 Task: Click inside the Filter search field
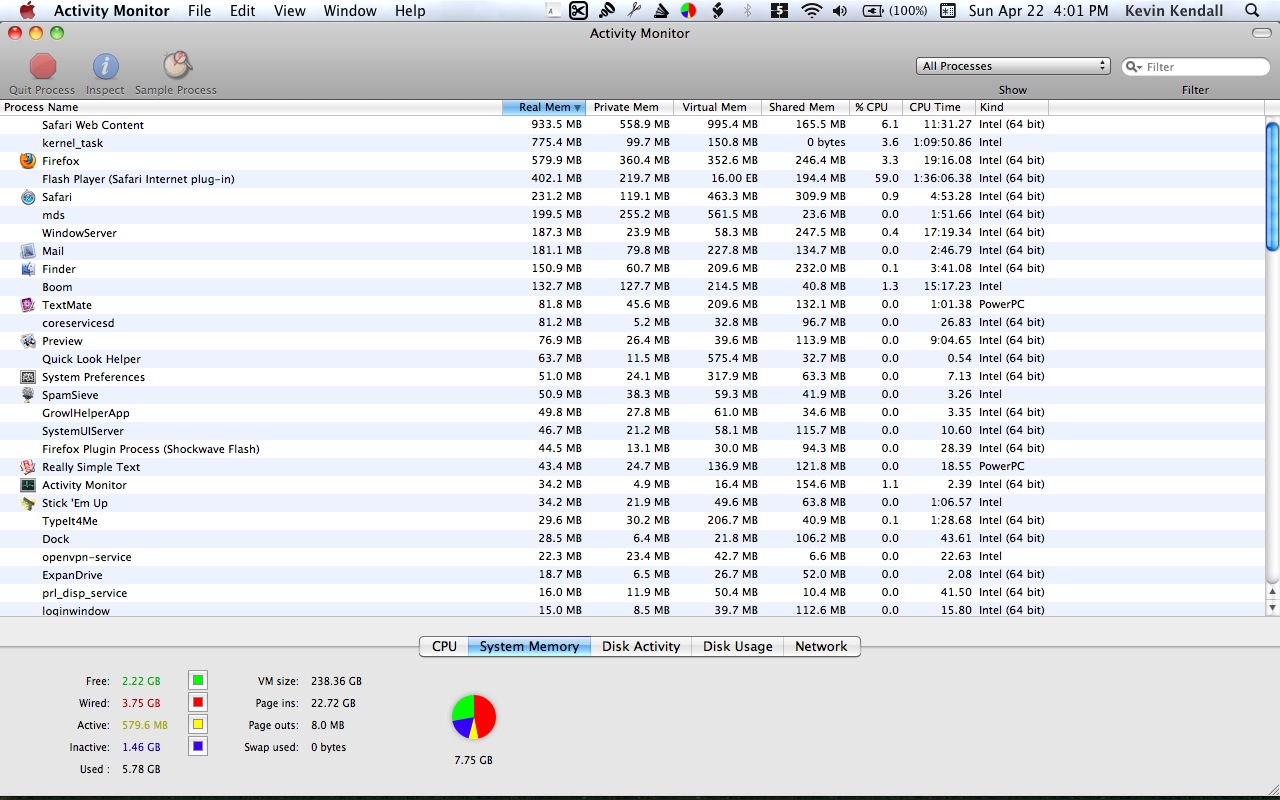click(1195, 67)
